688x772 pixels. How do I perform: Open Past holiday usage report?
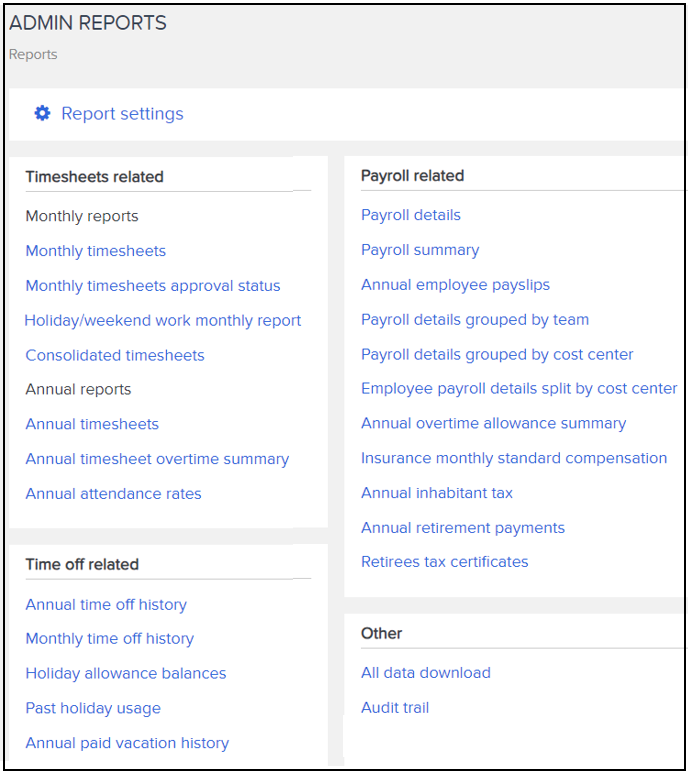pyautogui.click(x=93, y=708)
